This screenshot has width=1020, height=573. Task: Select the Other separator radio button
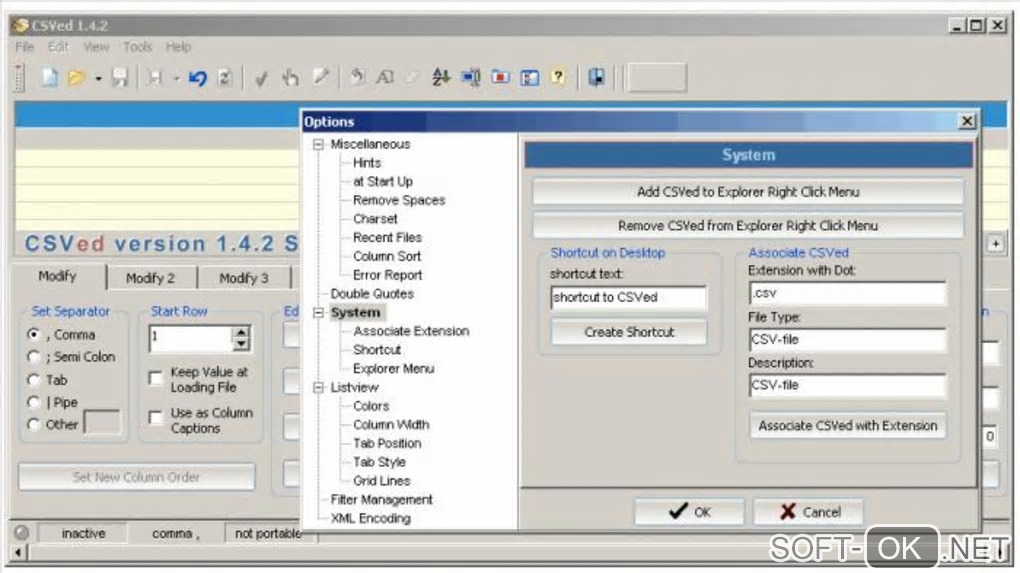click(34, 425)
